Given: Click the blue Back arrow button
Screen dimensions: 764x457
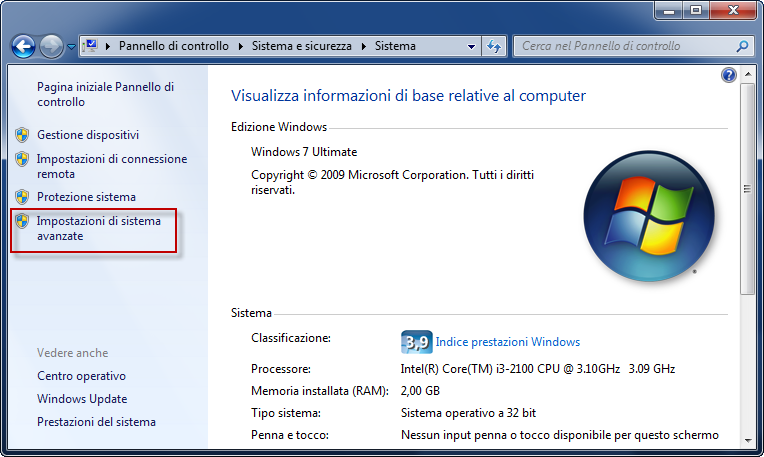Looking at the screenshot, I should coord(23,47).
